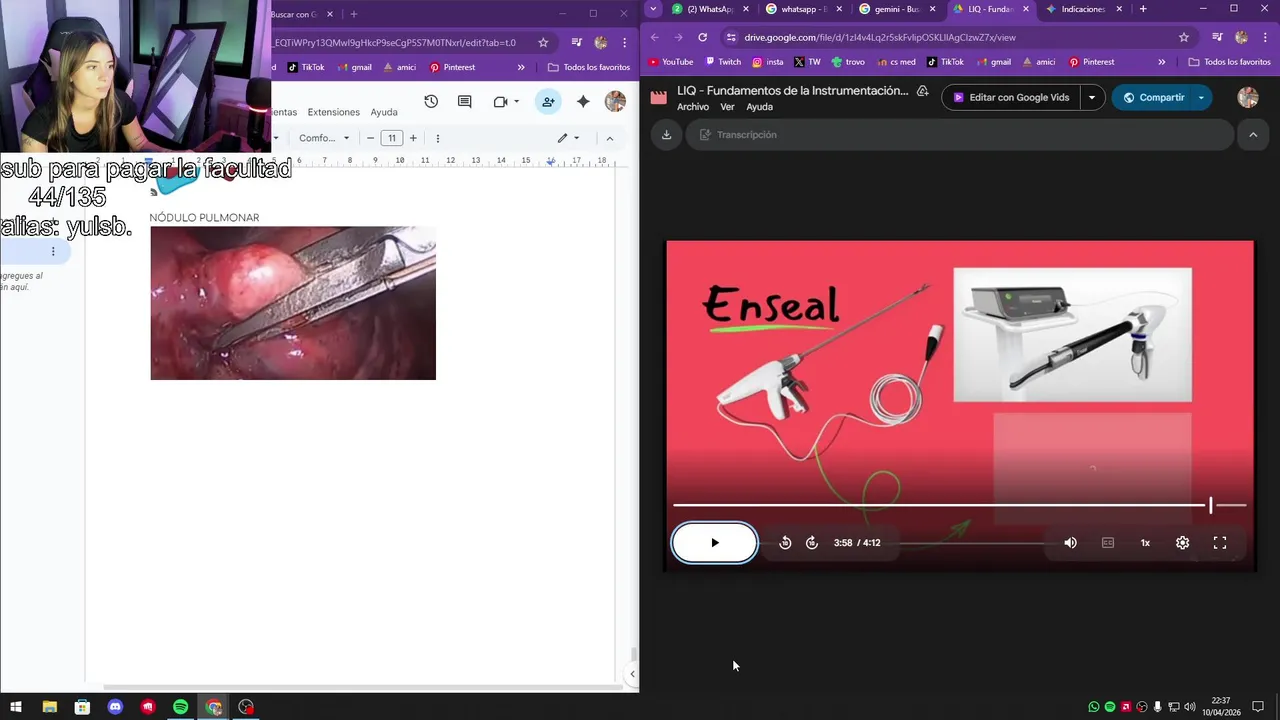Open the 1x playback speed menu
1280x720 pixels.
click(x=1145, y=543)
